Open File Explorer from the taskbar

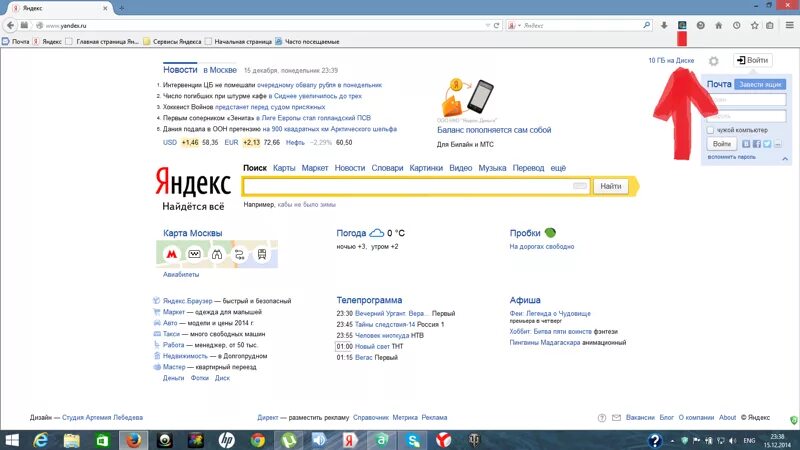(x=71, y=440)
